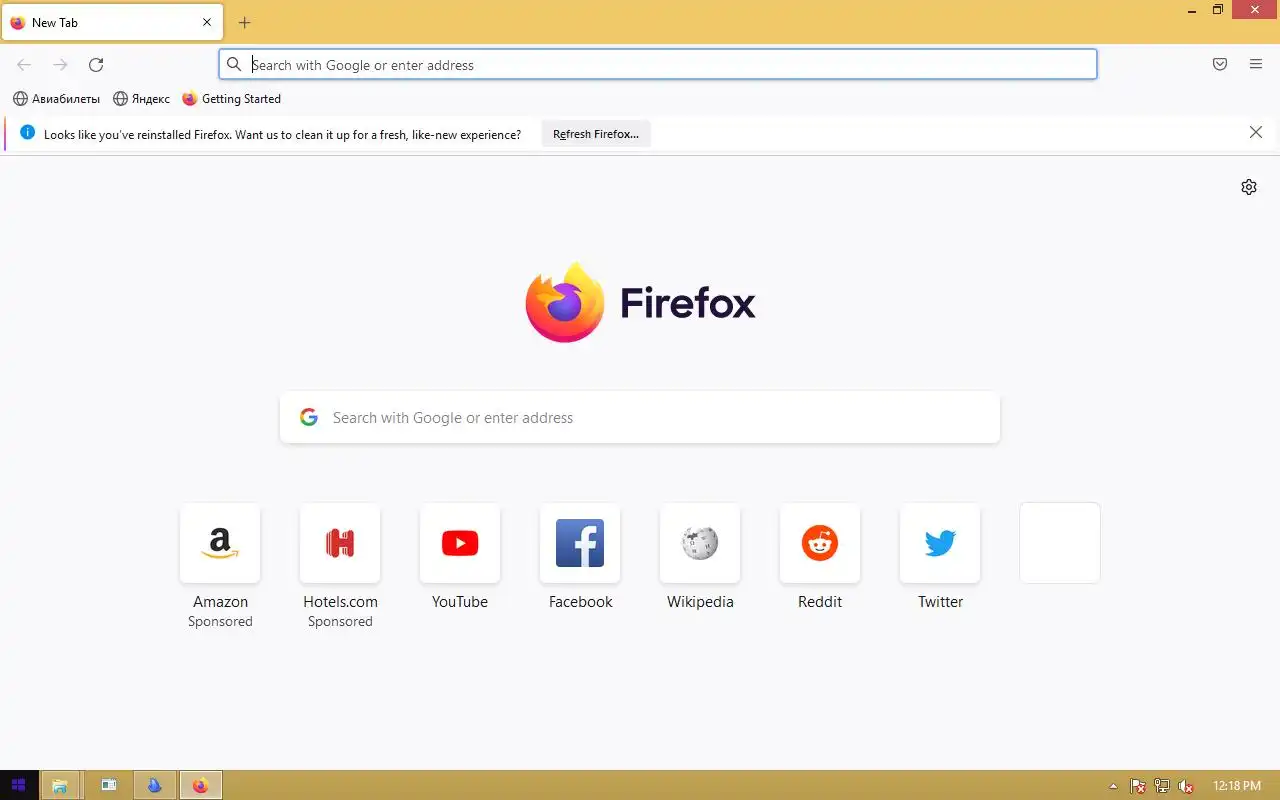This screenshot has width=1280, height=800.
Task: Go forward one page
Action: click(x=60, y=65)
